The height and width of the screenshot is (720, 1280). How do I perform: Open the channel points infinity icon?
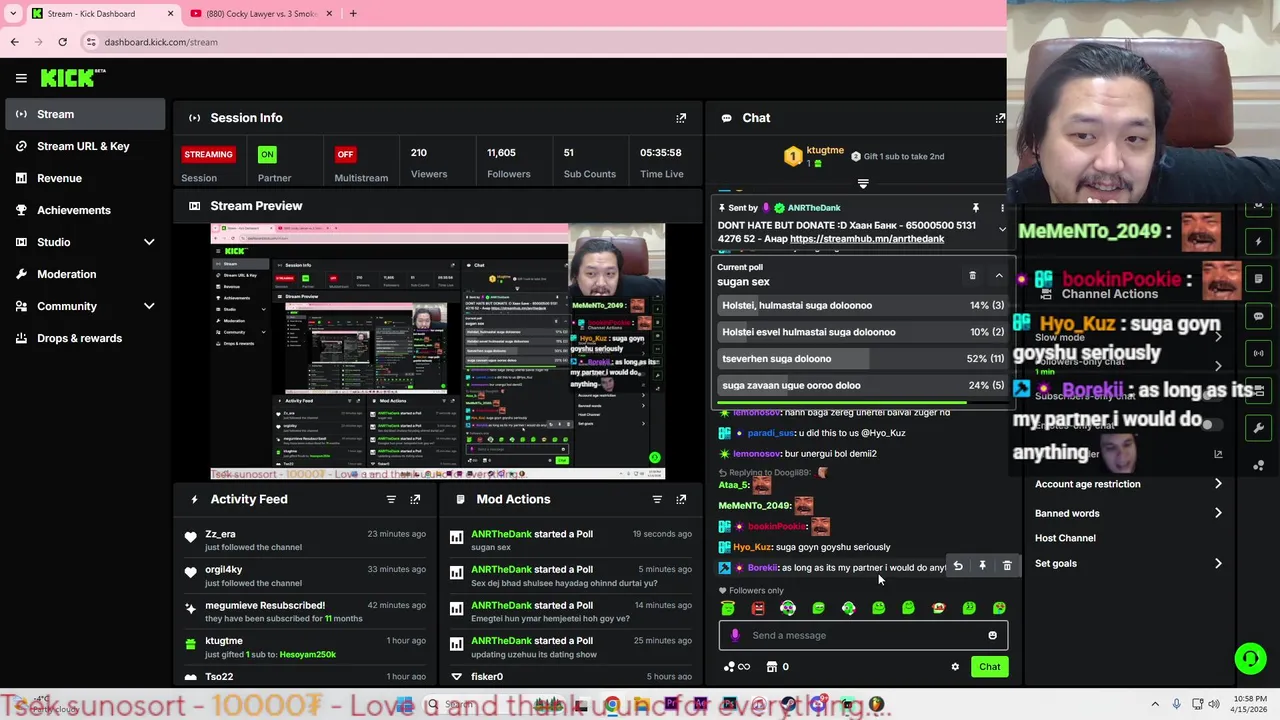(737, 667)
